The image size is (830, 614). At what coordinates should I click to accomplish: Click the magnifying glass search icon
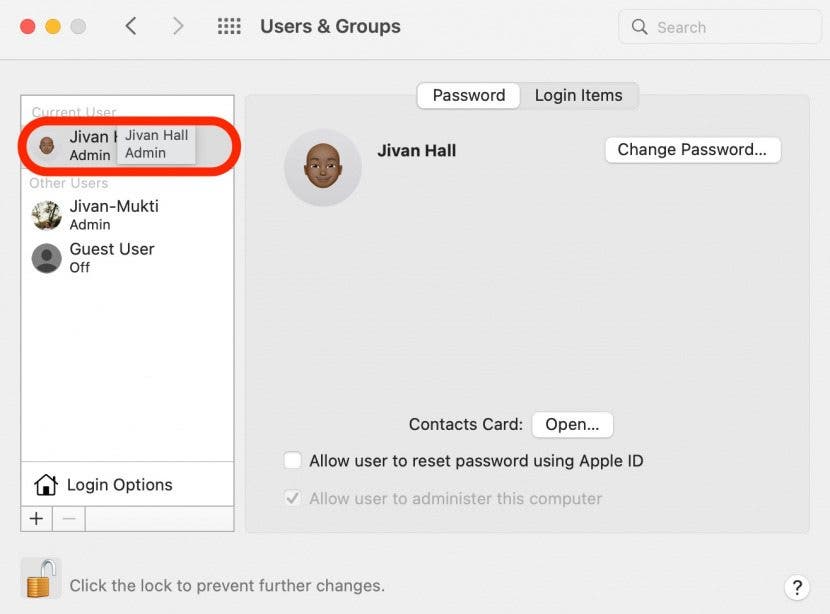click(639, 27)
